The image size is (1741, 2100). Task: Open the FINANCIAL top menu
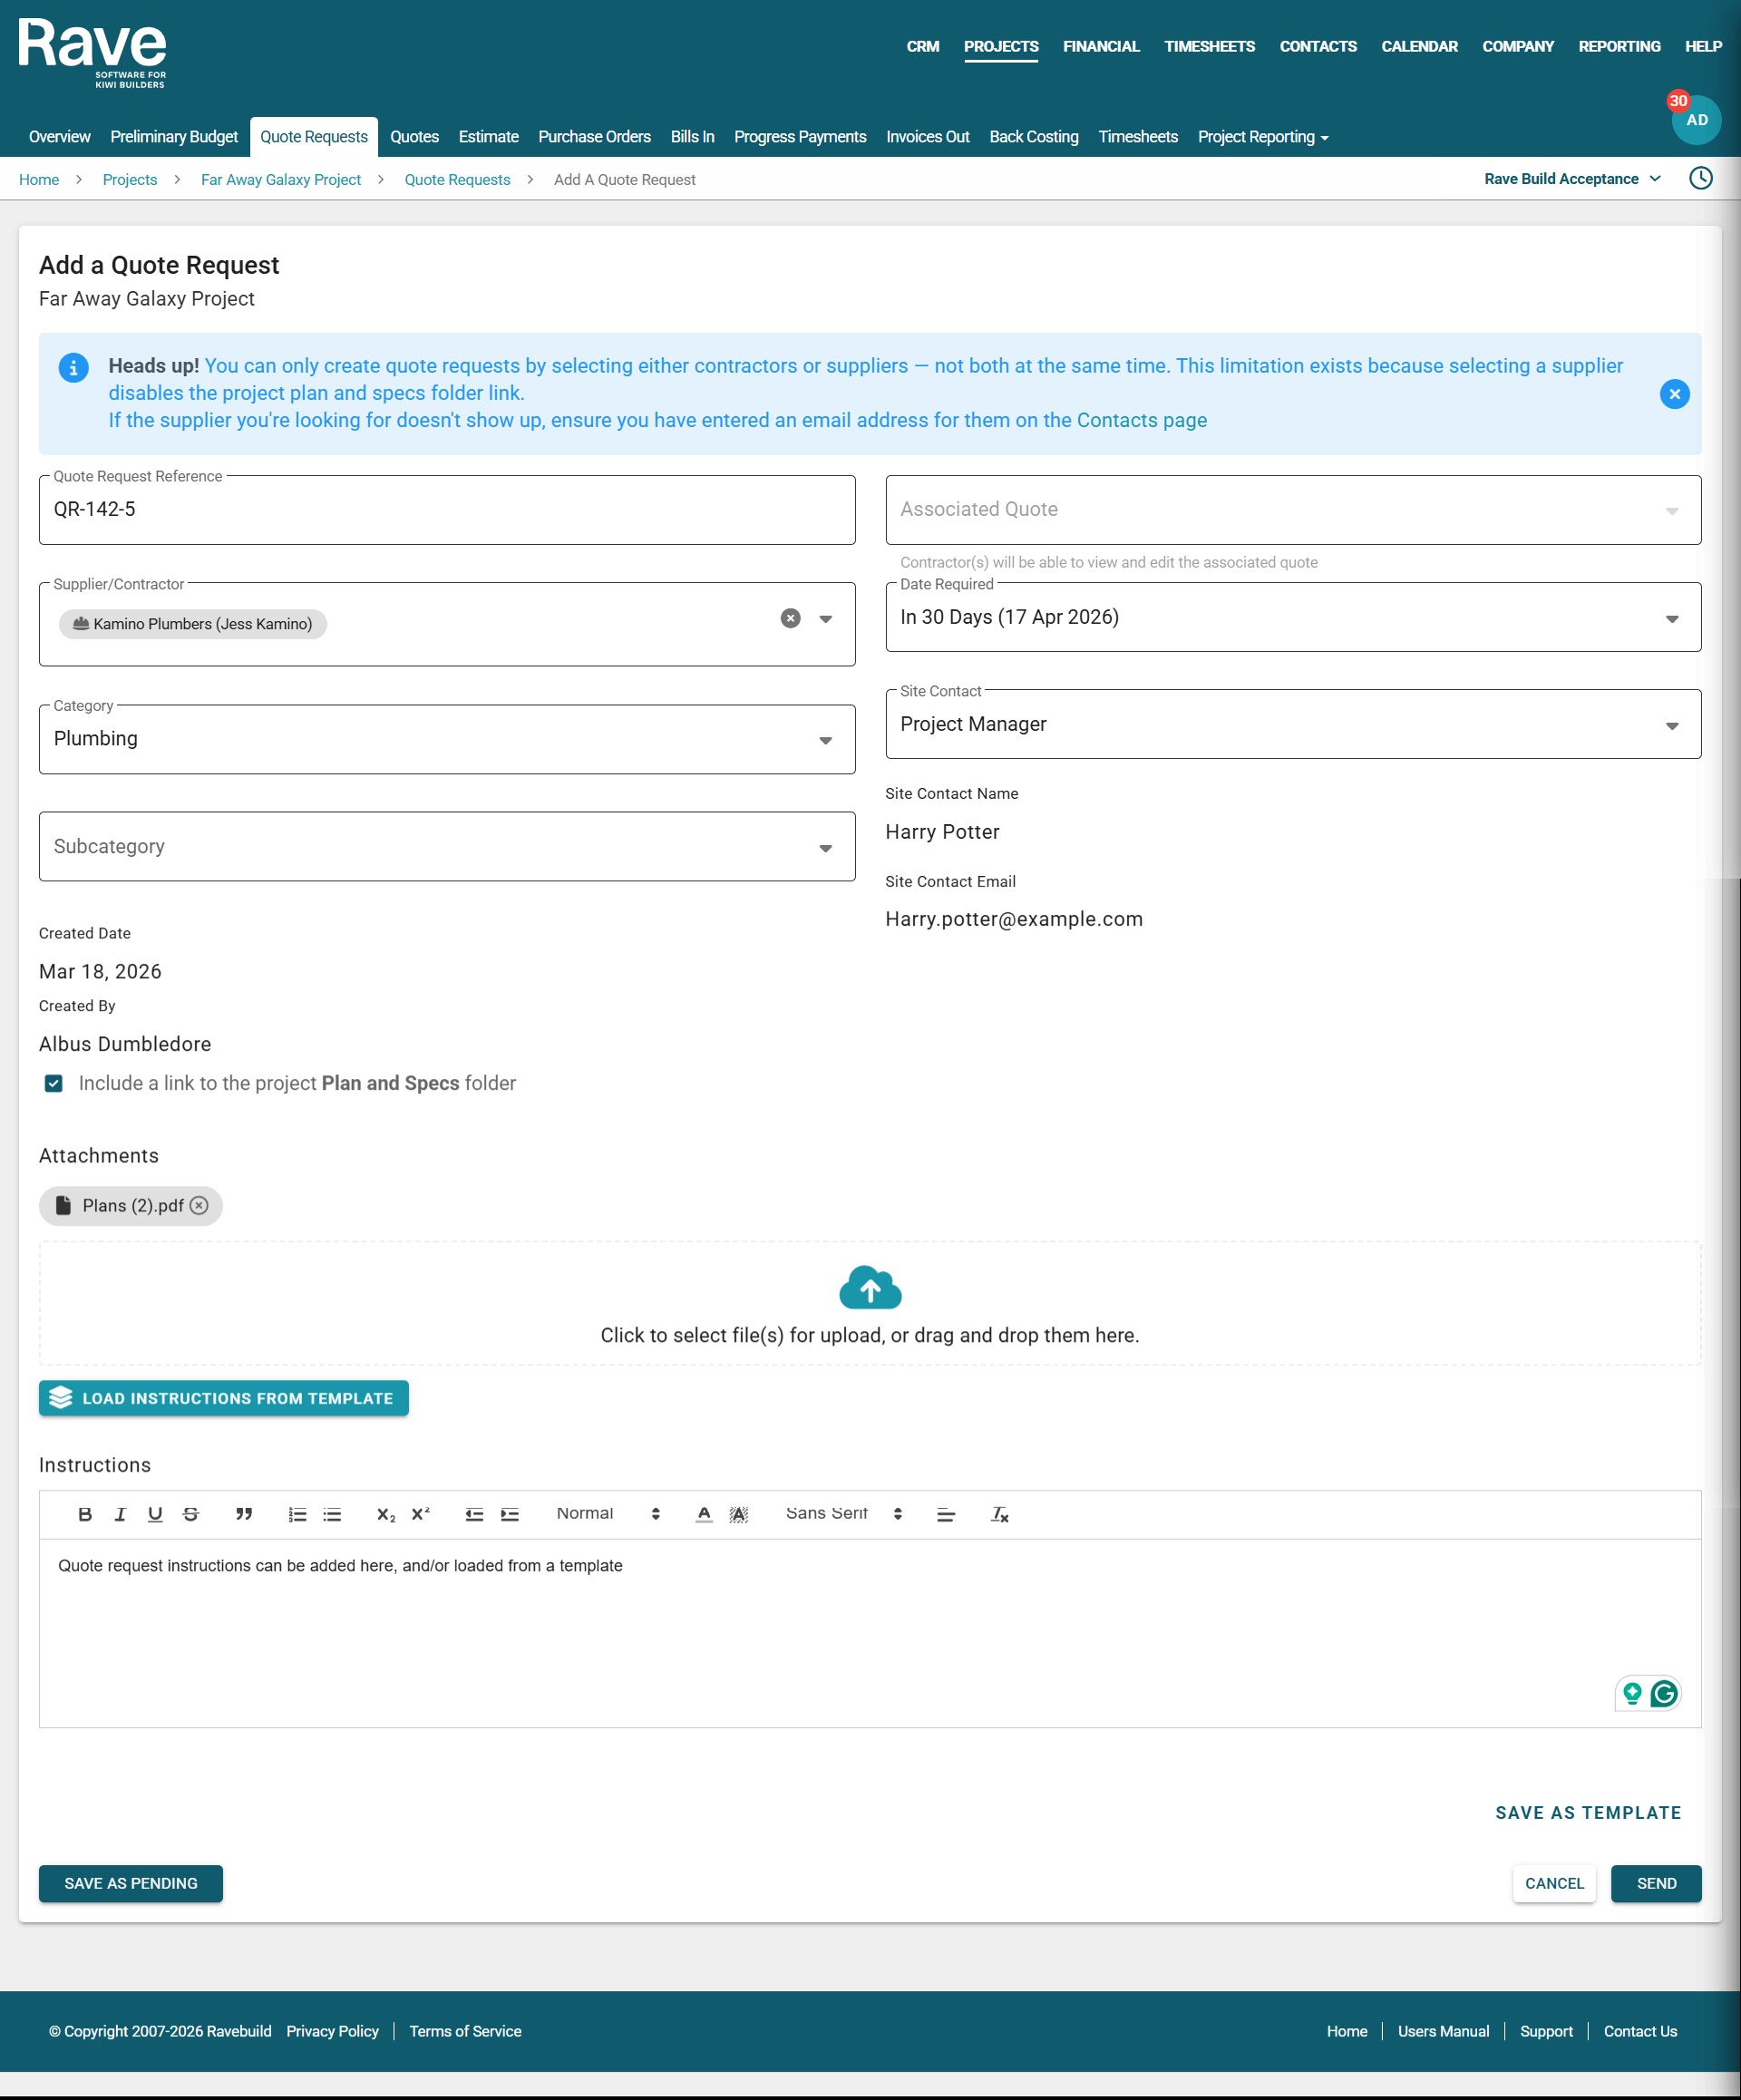(1100, 46)
